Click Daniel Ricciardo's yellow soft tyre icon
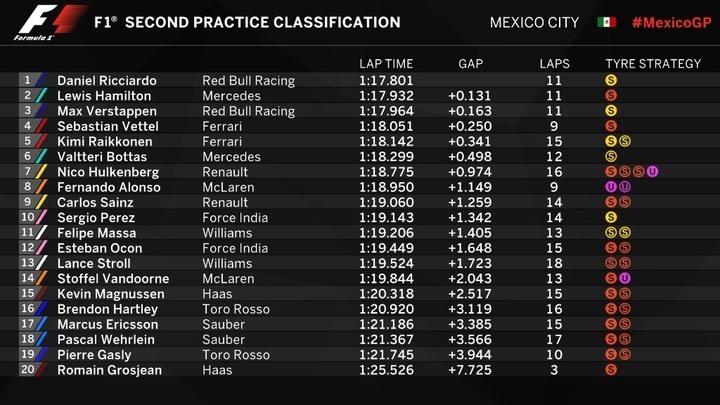The width and height of the screenshot is (720, 405). coord(611,80)
